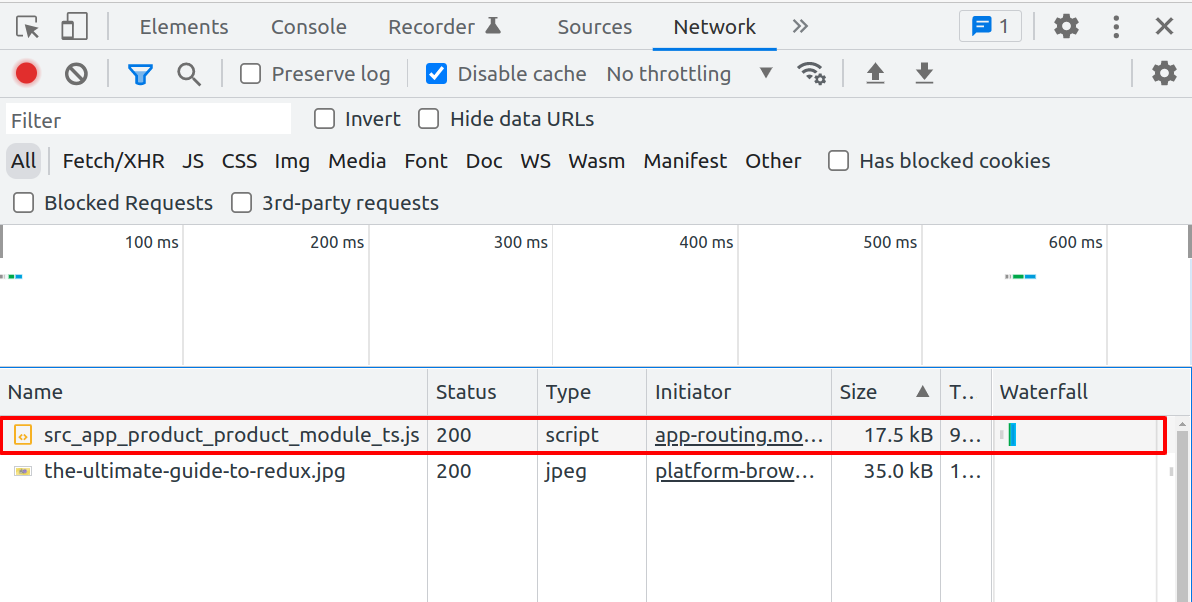Open DevTools main settings gear
The width and height of the screenshot is (1192, 602).
coord(1066,27)
